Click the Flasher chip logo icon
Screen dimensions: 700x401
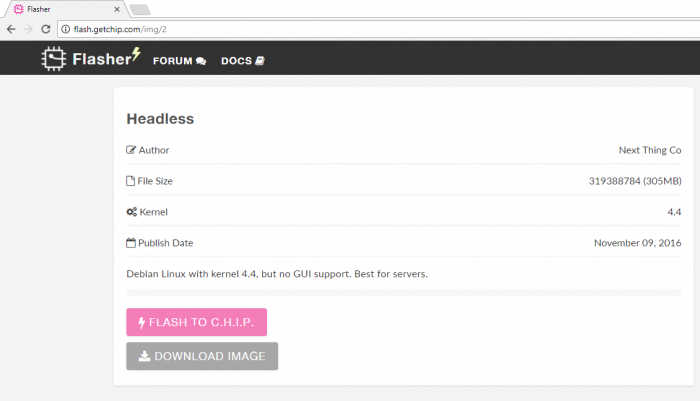coord(54,58)
